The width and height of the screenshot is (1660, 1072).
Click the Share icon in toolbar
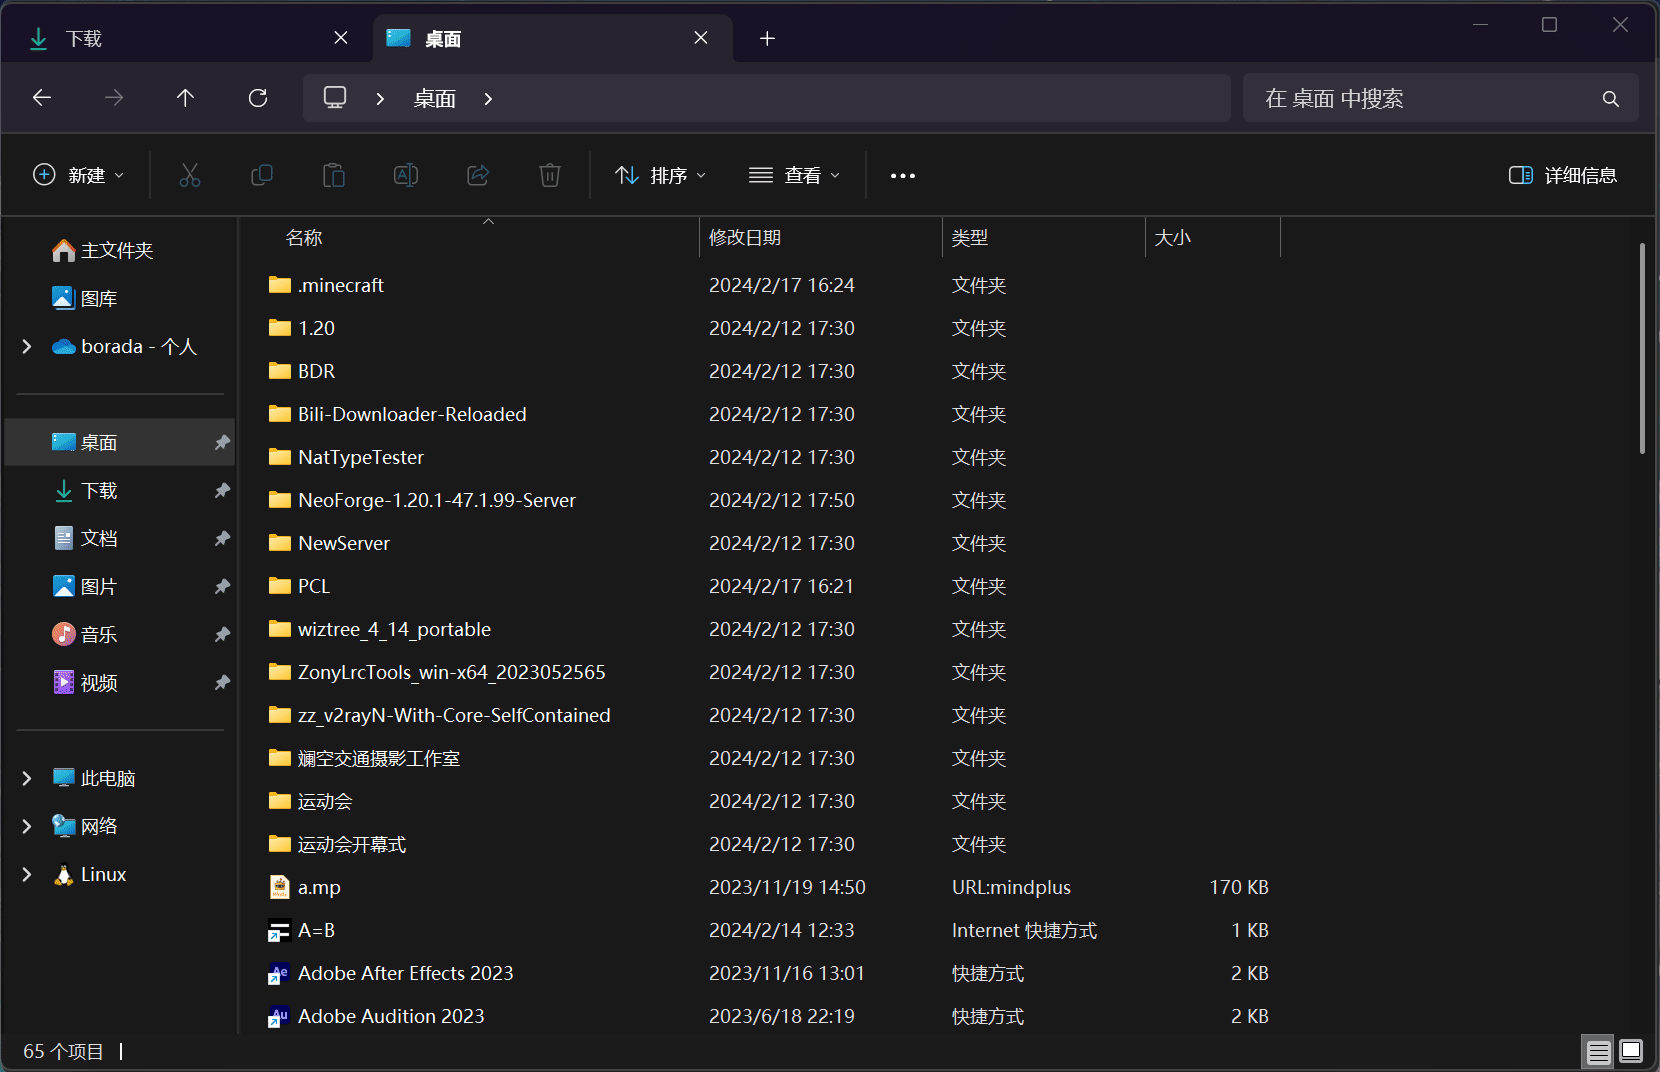pyautogui.click(x=478, y=176)
